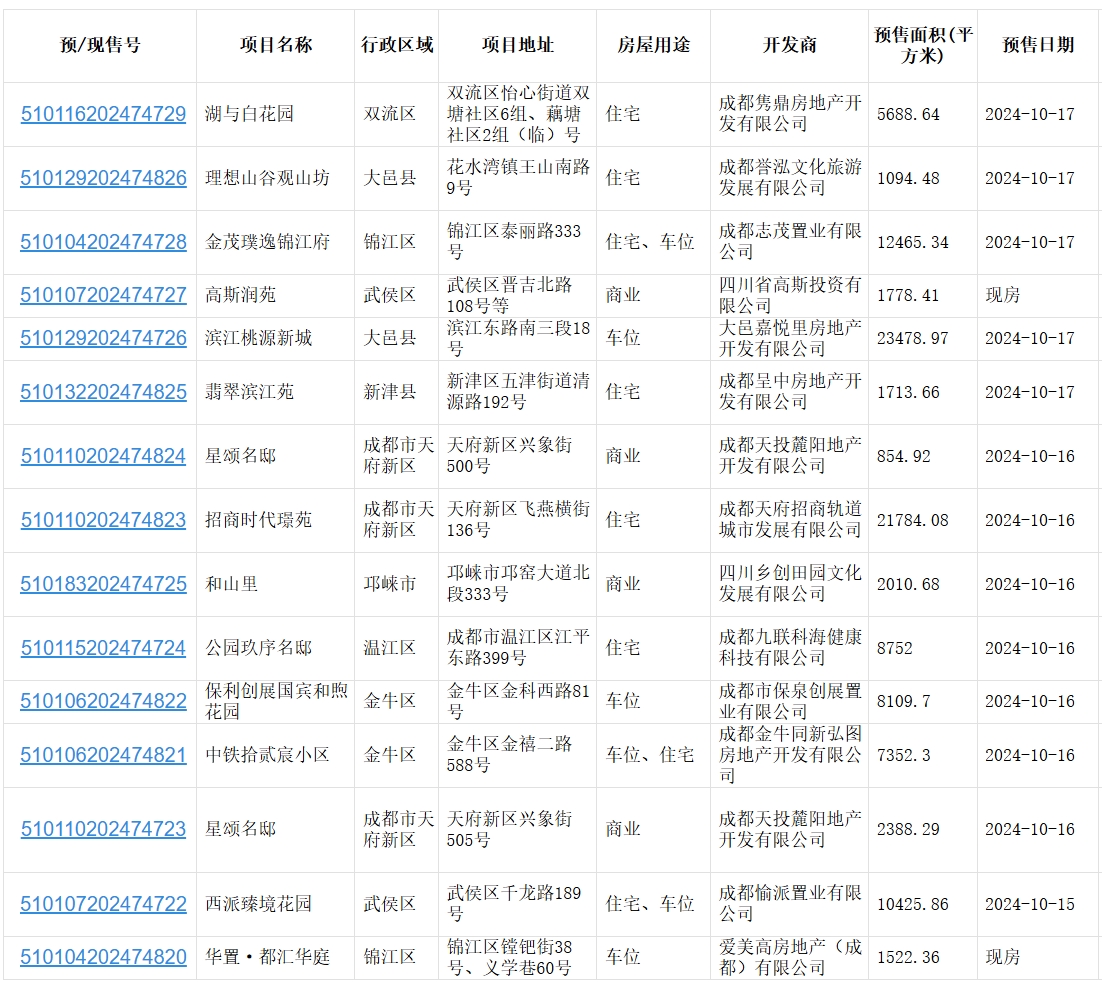Click developer 成都隽鼎房地产开发有限公司
This screenshot has width=1102, height=982.
click(790, 114)
